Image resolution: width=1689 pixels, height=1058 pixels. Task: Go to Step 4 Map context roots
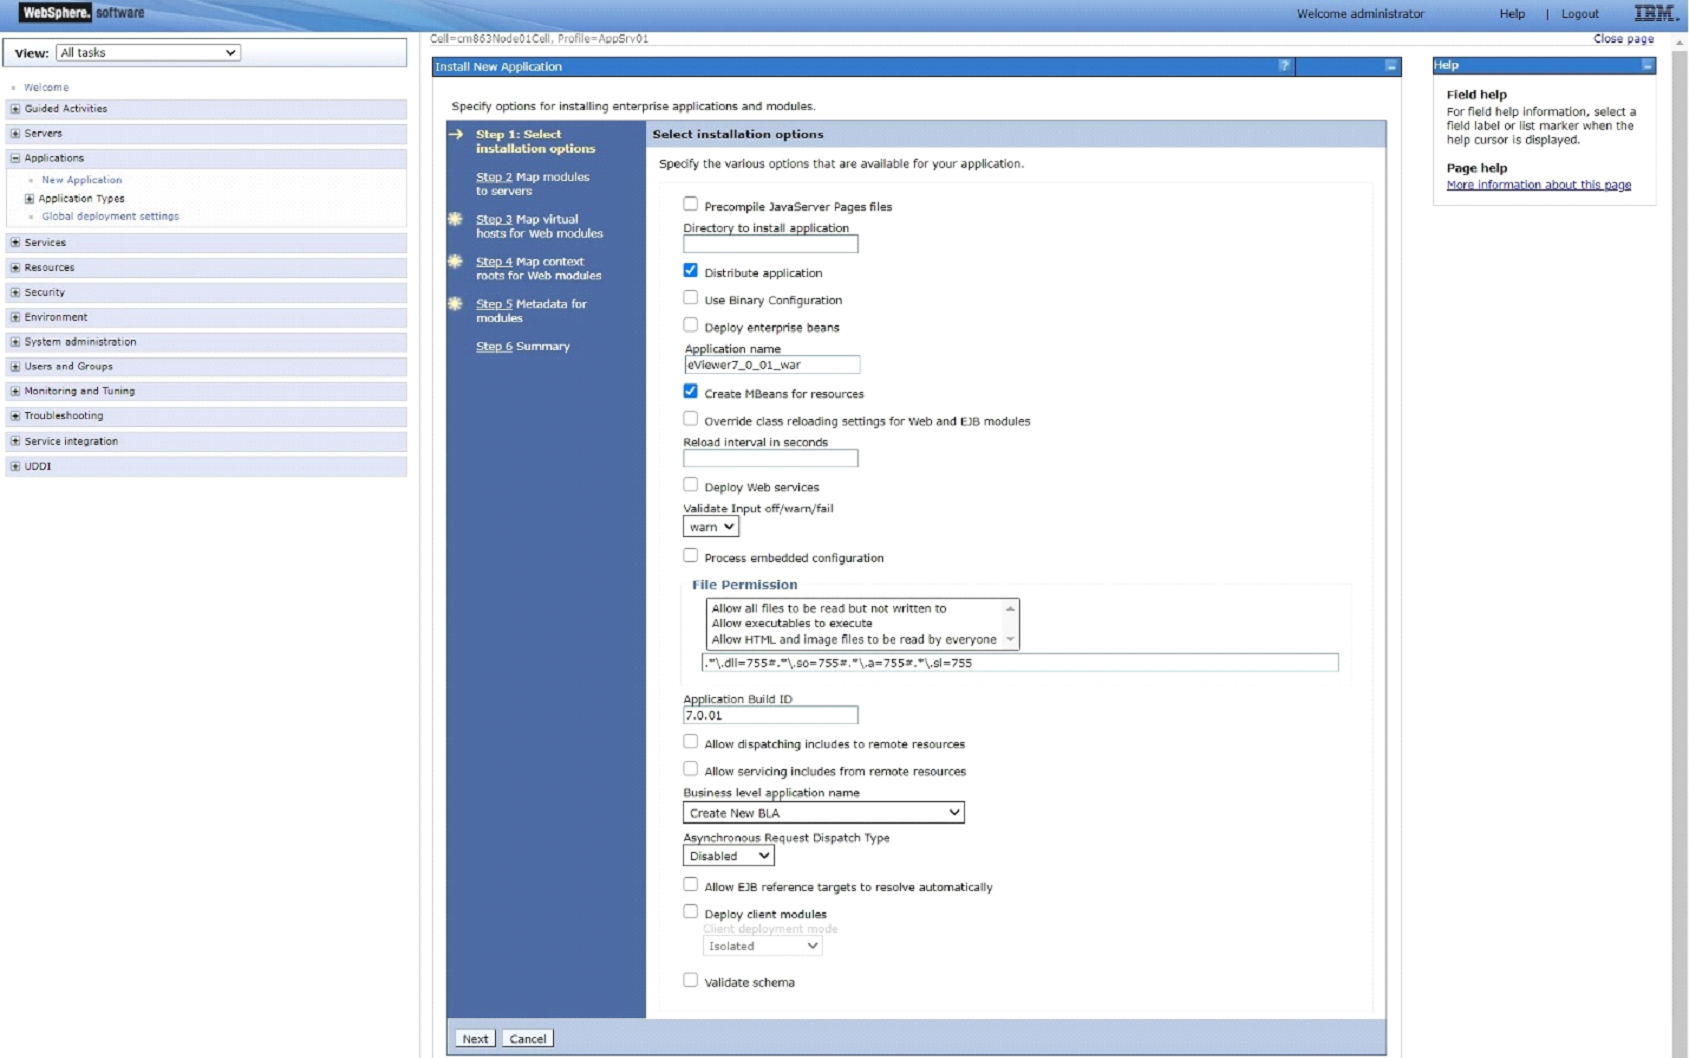pos(538,268)
